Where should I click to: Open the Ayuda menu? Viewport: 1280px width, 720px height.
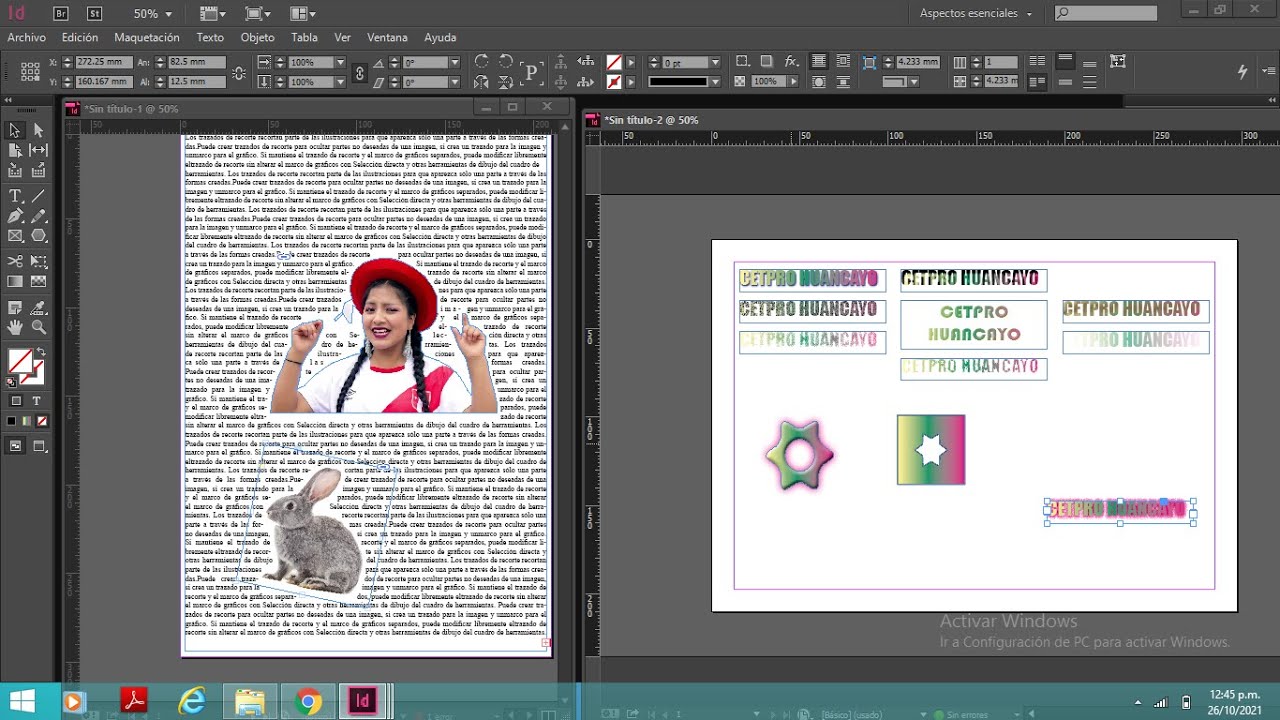440,37
